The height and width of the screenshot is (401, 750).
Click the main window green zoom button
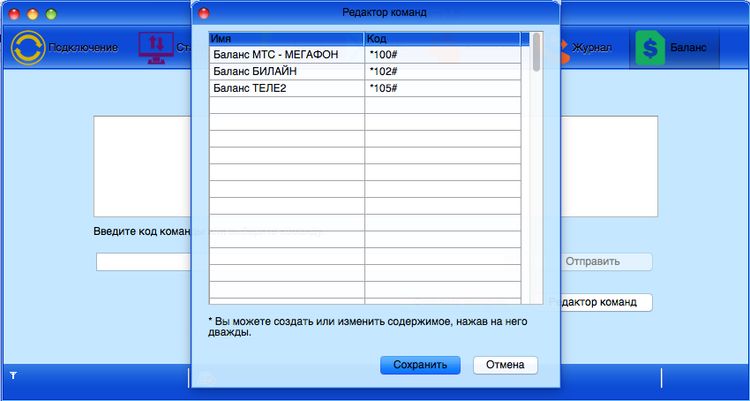(x=51, y=14)
